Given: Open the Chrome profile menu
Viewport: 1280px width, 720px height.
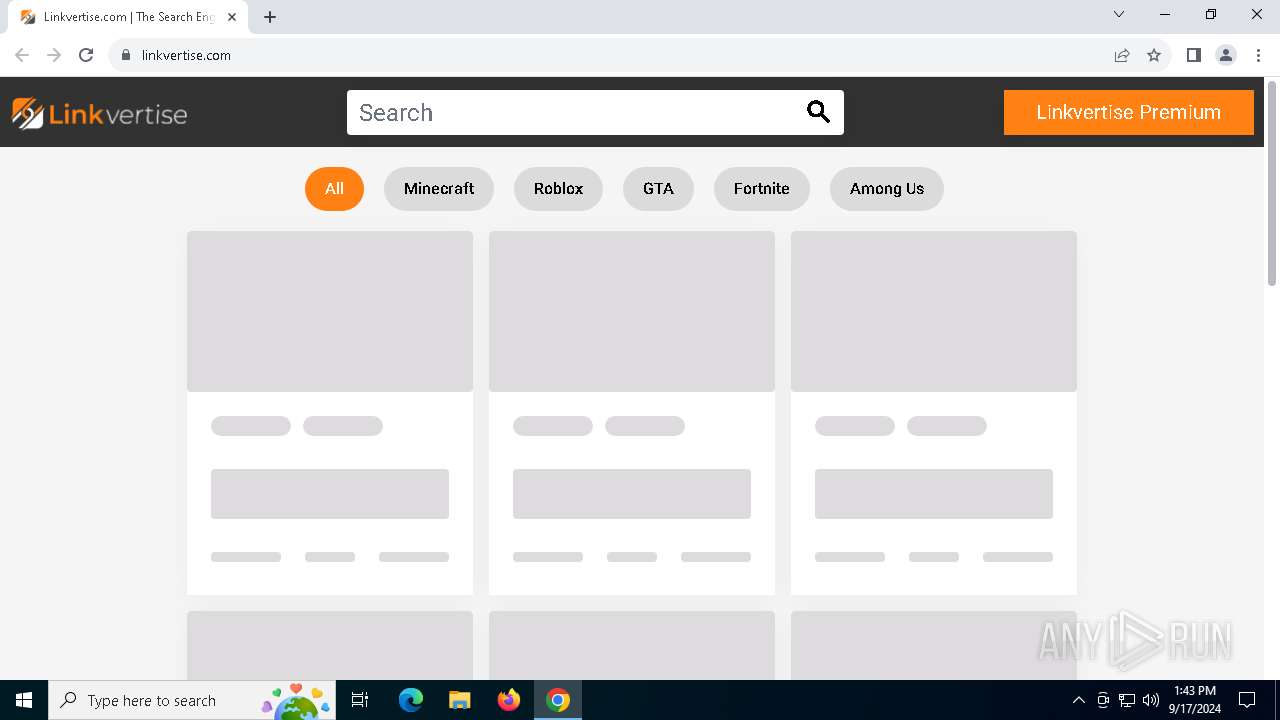Looking at the screenshot, I should 1226,55.
